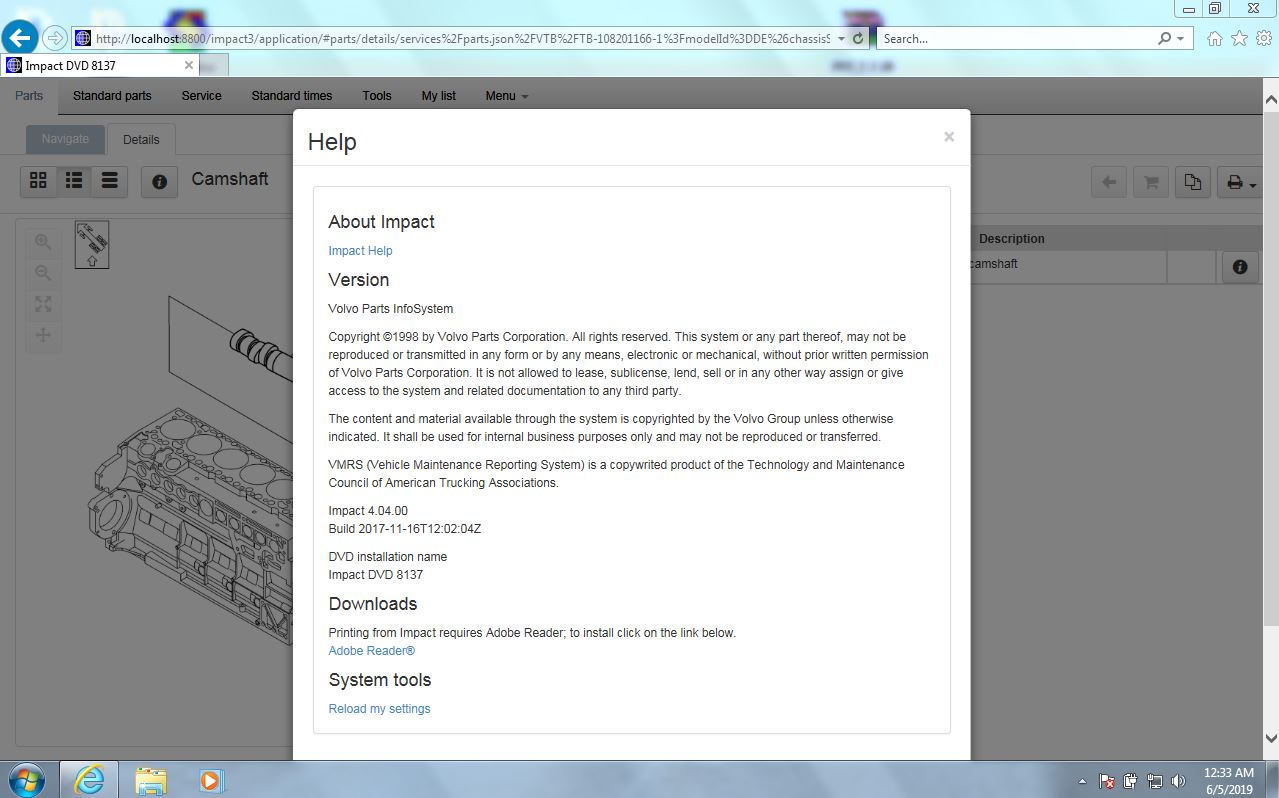Screen dimensions: 1279x798
Task: Open the Menu dropdown in the navbar
Action: click(x=507, y=96)
